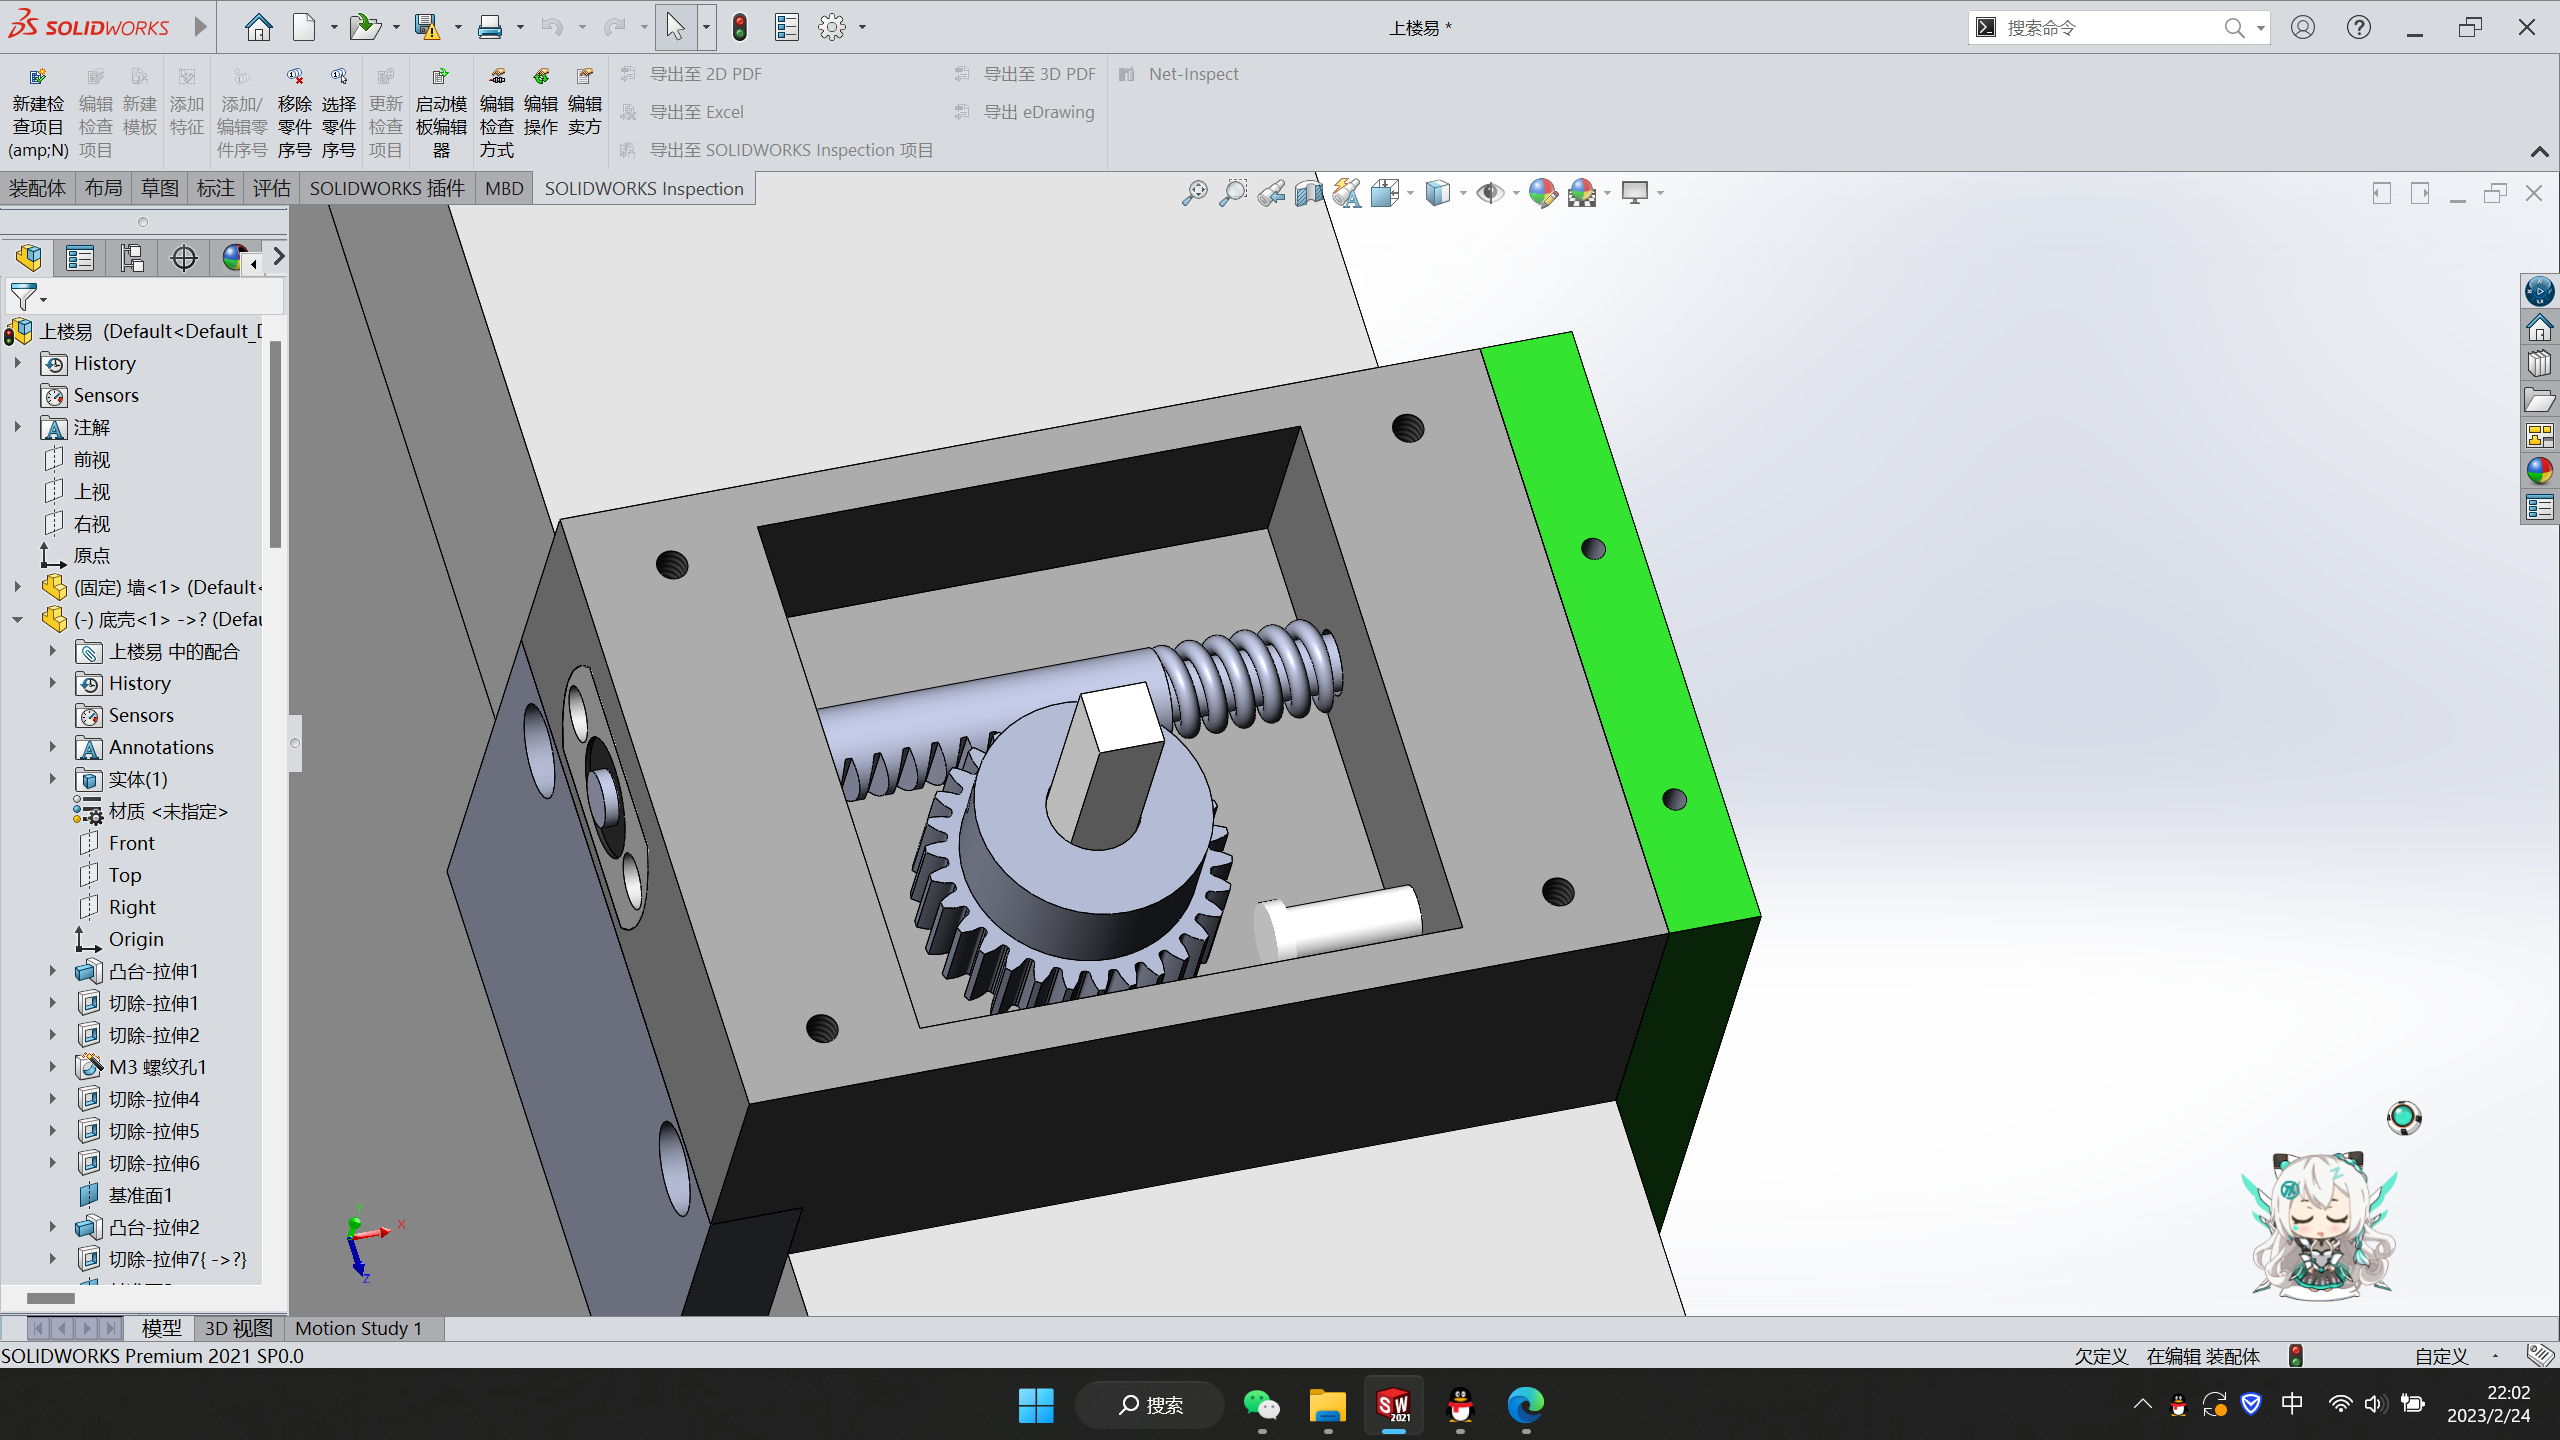This screenshot has width=2560, height=1440.
Task: Switch to the 评估 tab
Action: click(x=271, y=188)
